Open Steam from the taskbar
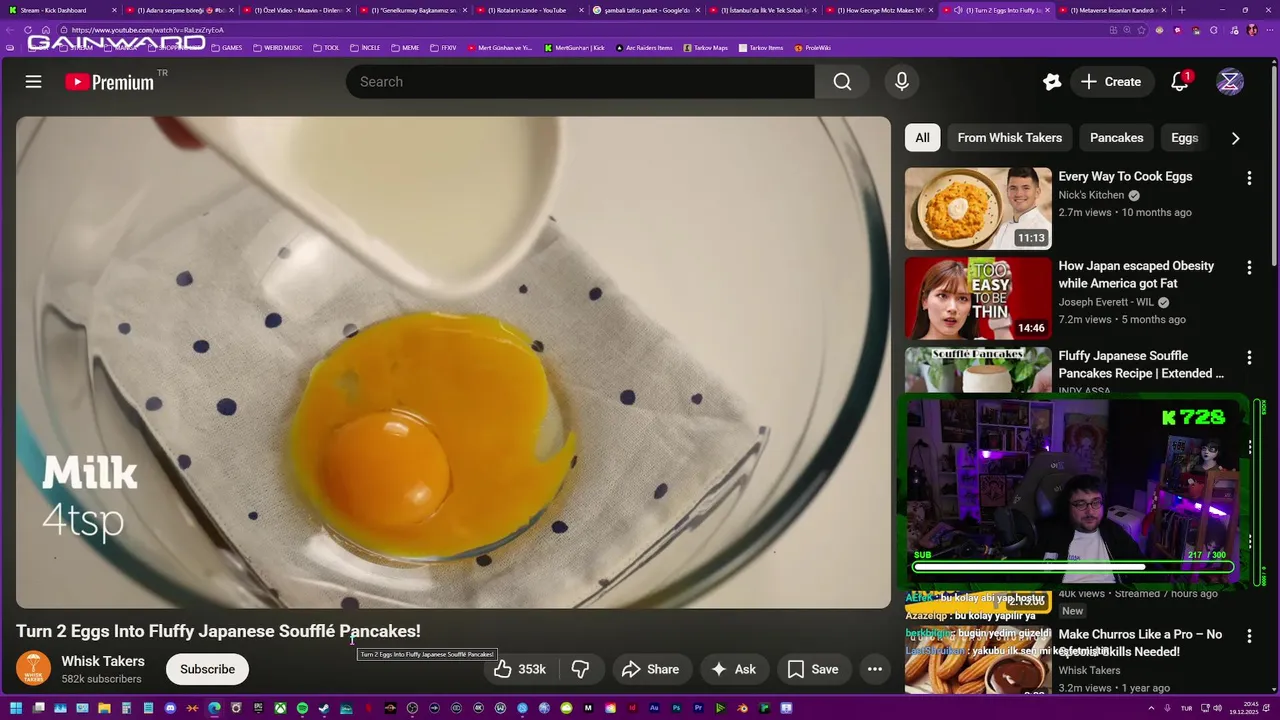 [324, 709]
